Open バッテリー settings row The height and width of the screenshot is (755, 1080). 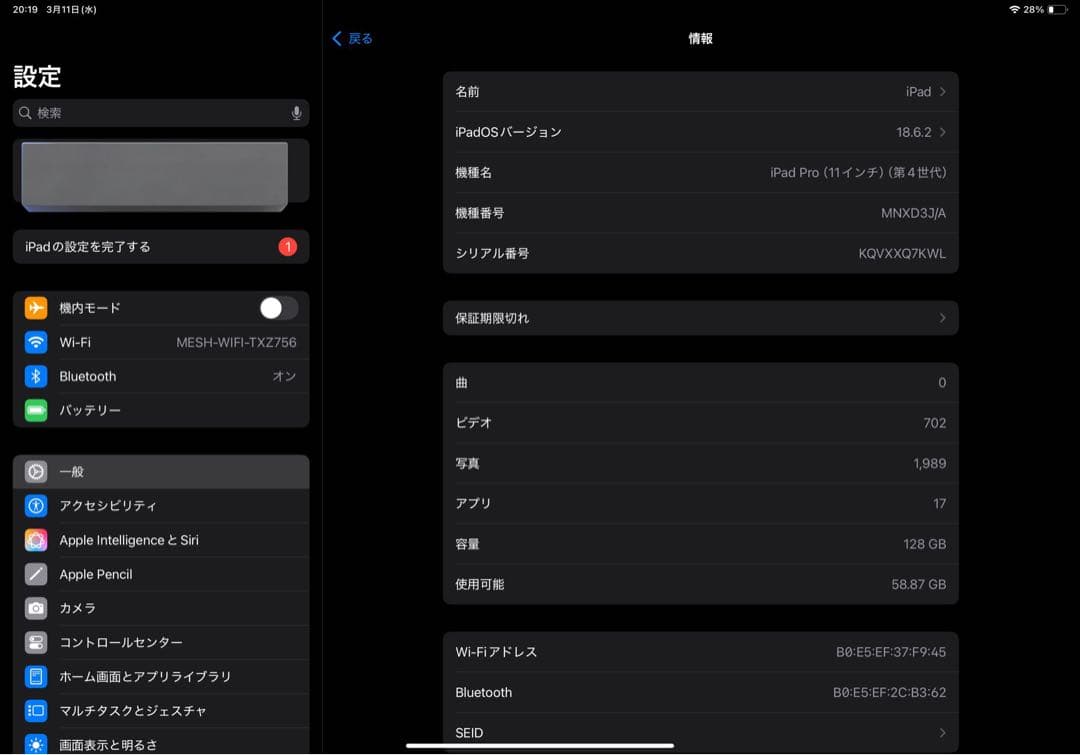coord(160,410)
